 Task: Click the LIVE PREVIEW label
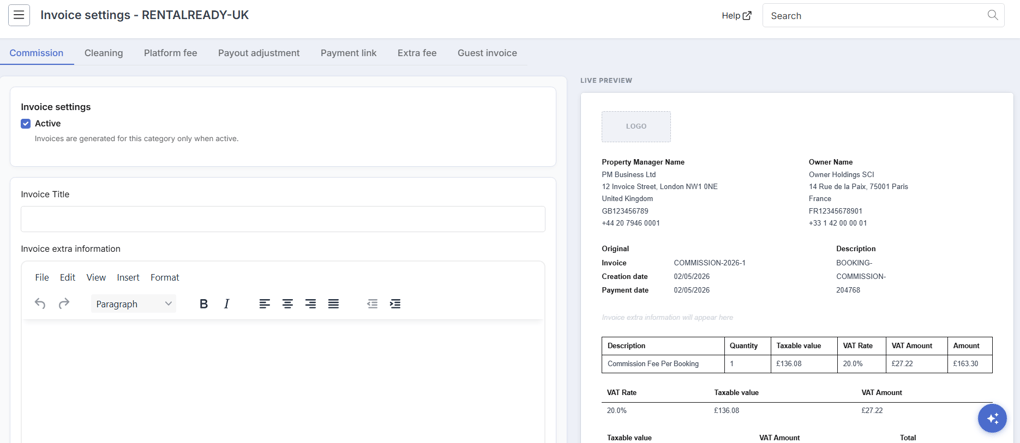point(606,81)
